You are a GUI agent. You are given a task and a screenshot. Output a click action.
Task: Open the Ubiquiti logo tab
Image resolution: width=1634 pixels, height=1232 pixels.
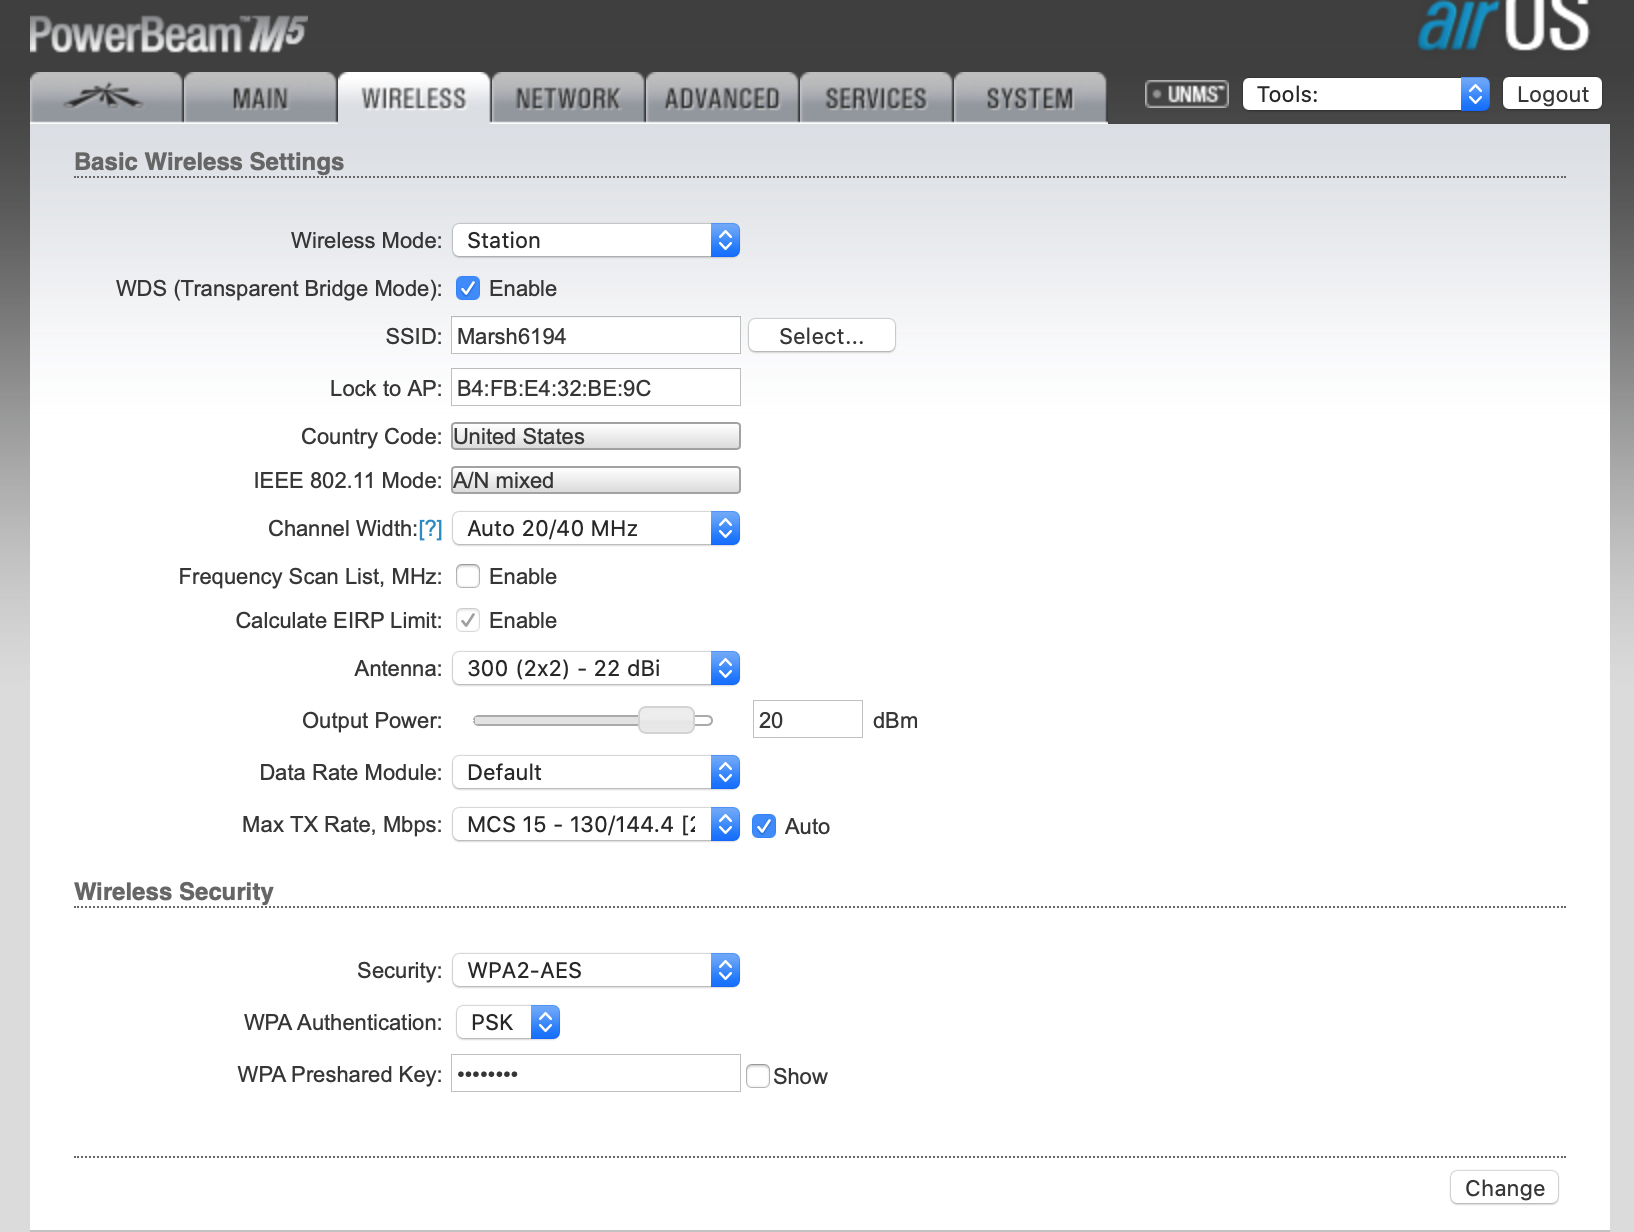[x=105, y=98]
